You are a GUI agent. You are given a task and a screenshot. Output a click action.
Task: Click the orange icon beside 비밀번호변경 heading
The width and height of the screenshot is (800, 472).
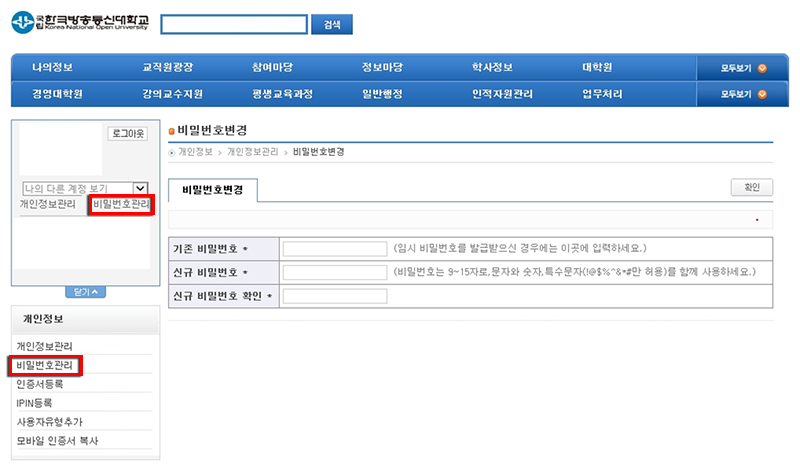coord(171,131)
